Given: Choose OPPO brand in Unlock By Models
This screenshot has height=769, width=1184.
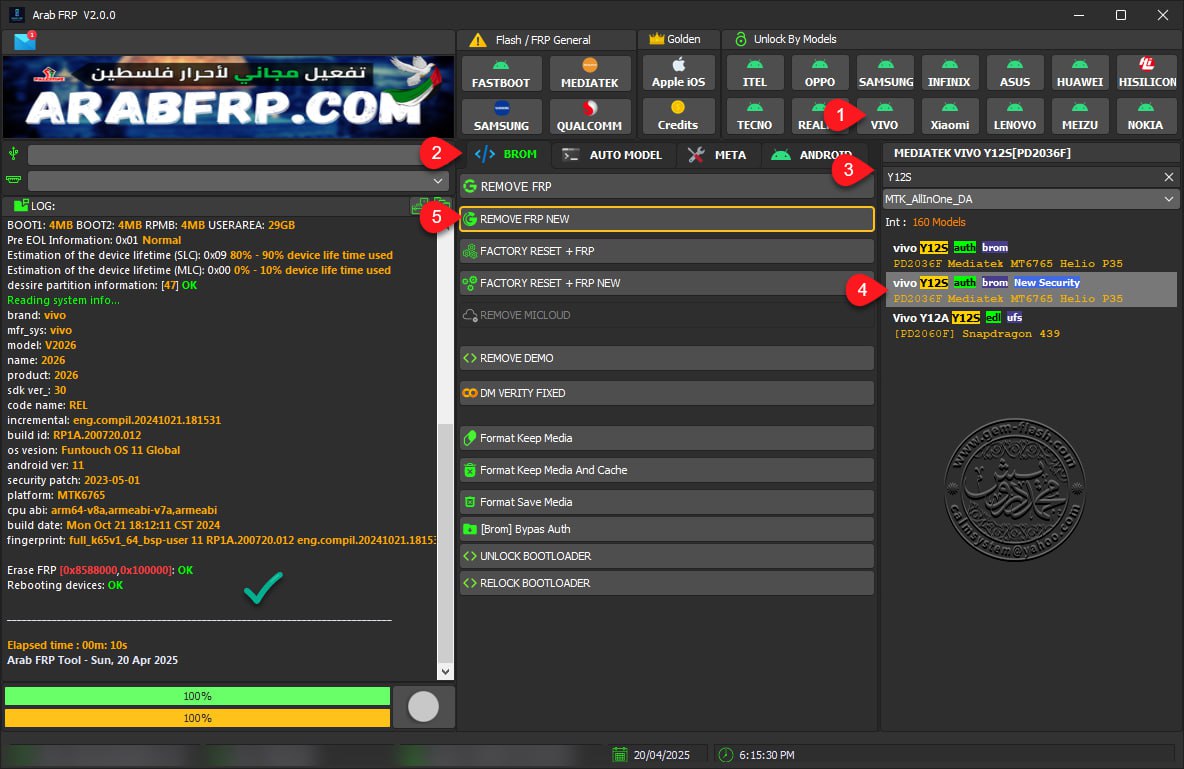Looking at the screenshot, I should (x=819, y=73).
